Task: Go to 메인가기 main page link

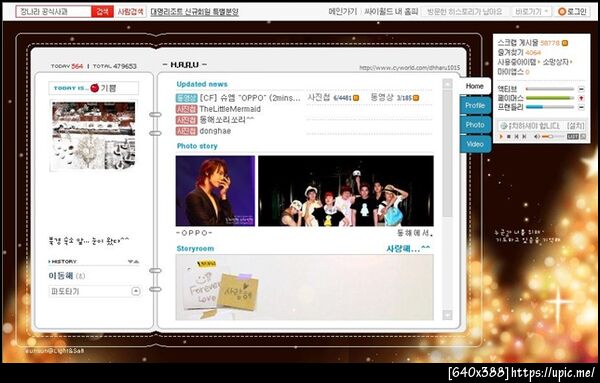Action: (342, 12)
